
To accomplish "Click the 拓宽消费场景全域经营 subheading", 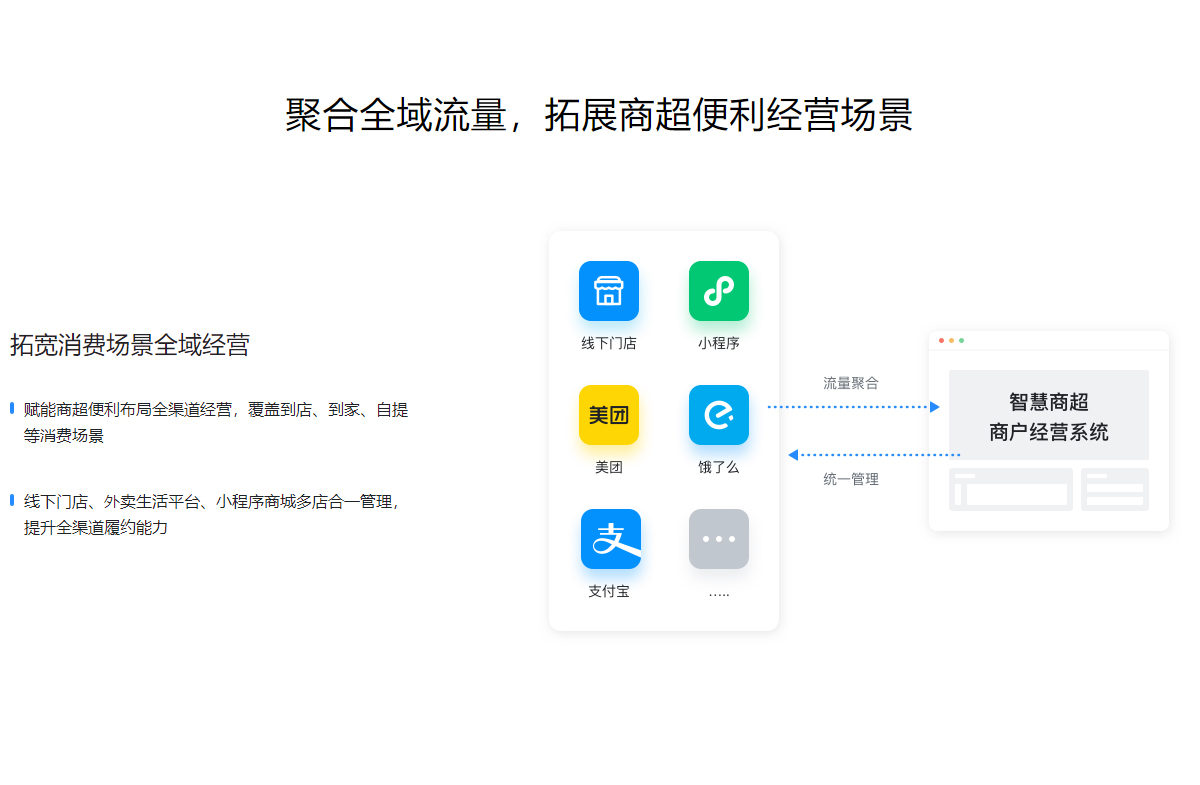I will coord(130,345).
